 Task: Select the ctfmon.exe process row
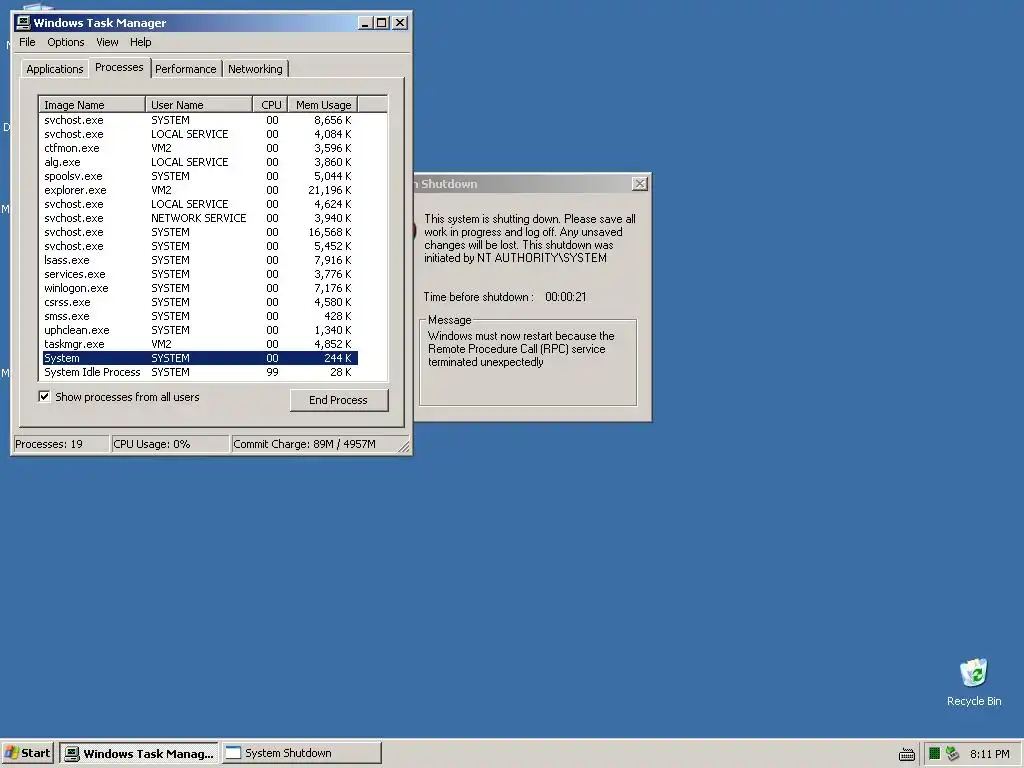click(200, 148)
